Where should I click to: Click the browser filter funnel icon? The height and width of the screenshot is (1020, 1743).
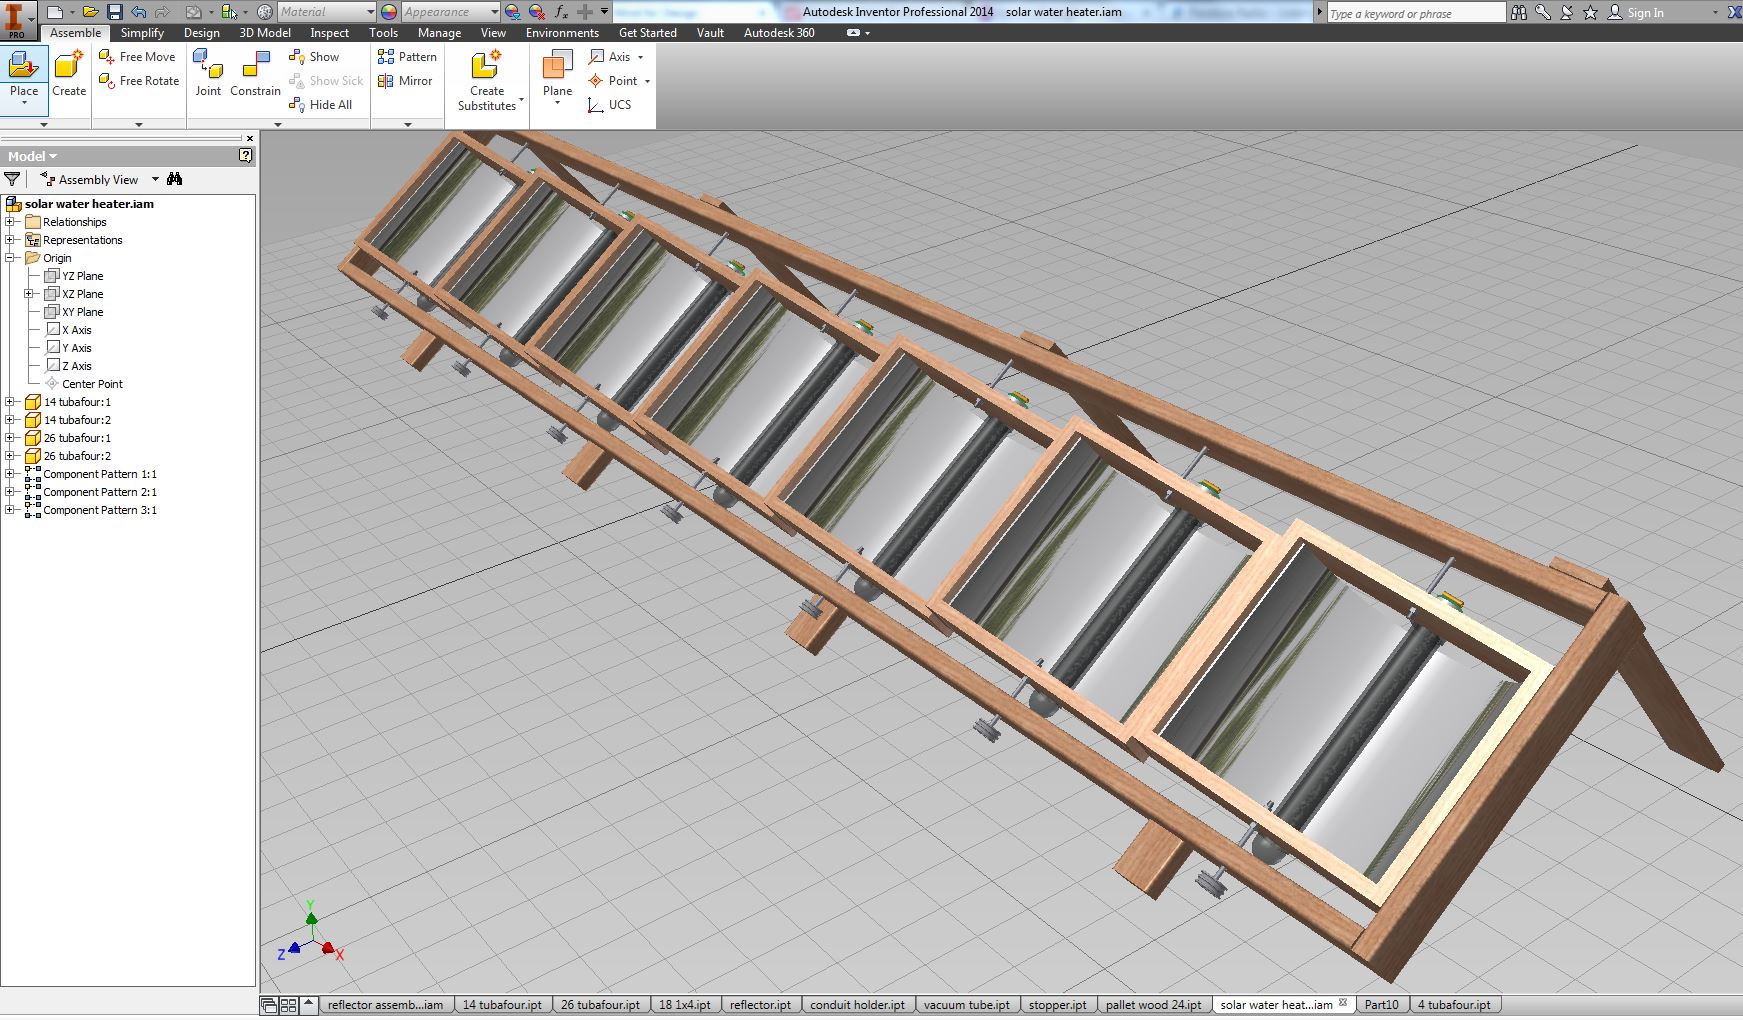click(x=12, y=179)
